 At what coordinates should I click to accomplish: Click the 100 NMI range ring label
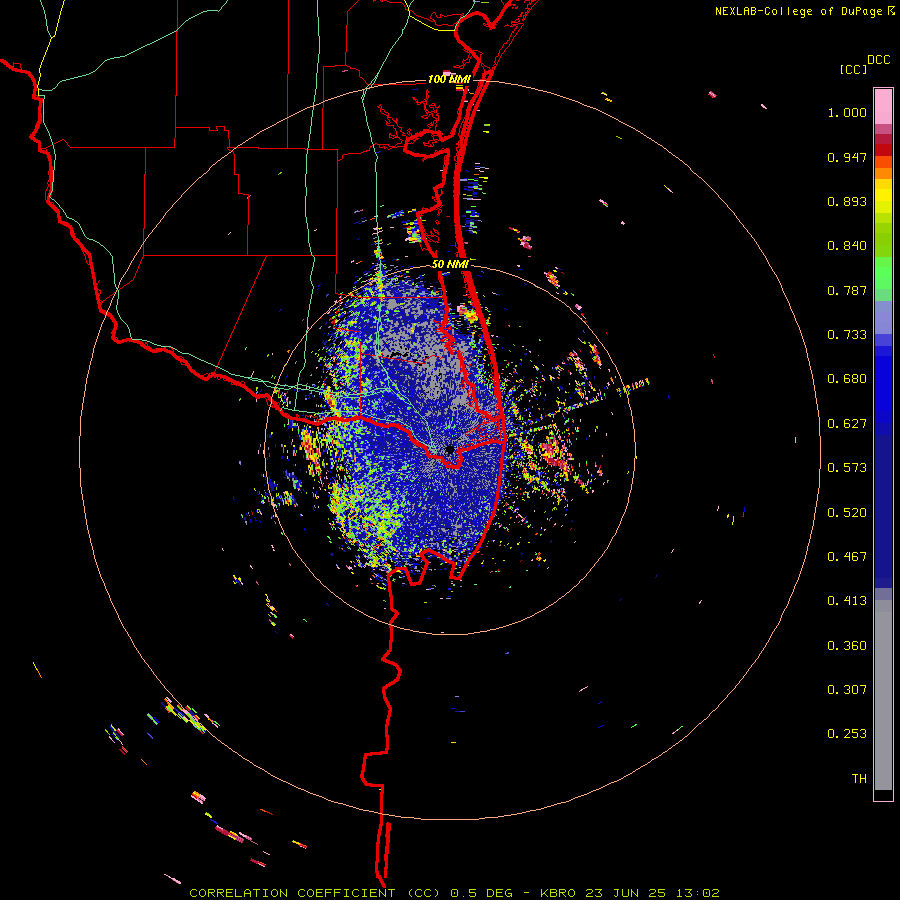point(449,79)
